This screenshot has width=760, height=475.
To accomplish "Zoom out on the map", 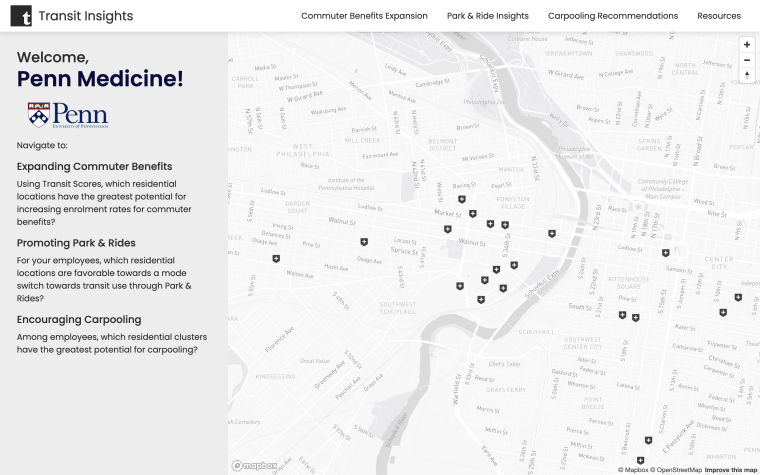I will (747, 60).
